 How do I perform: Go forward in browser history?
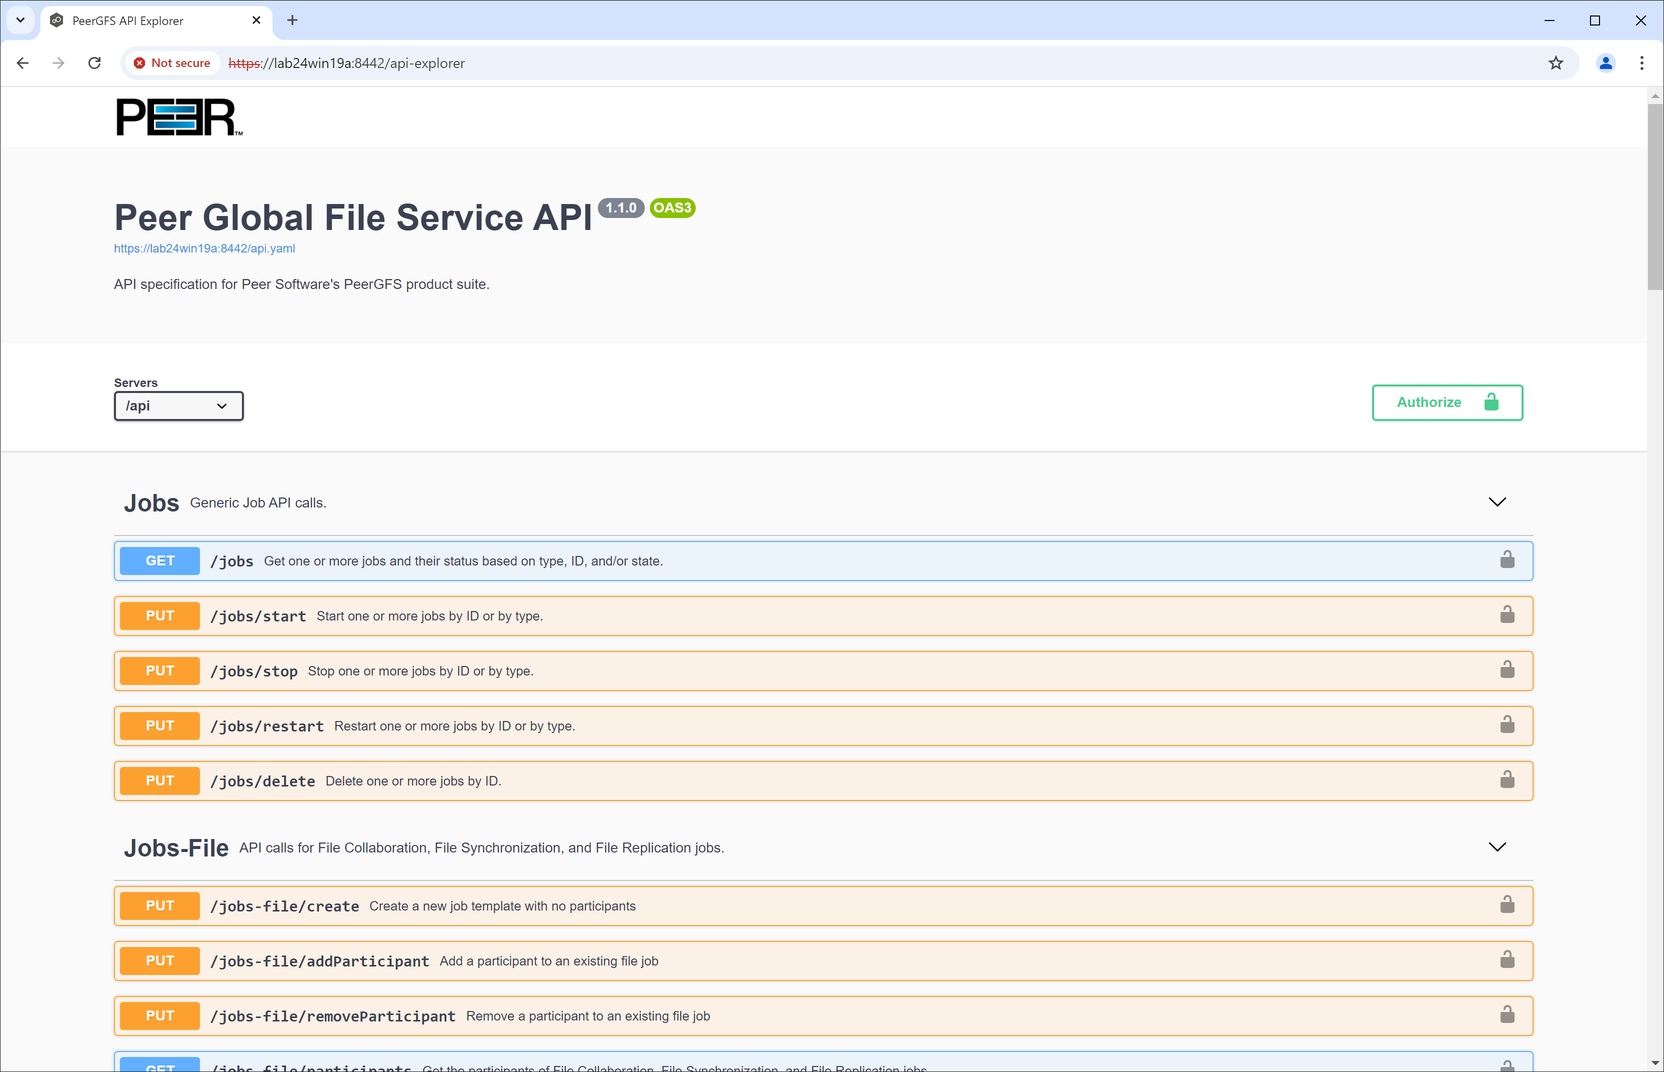tap(59, 63)
